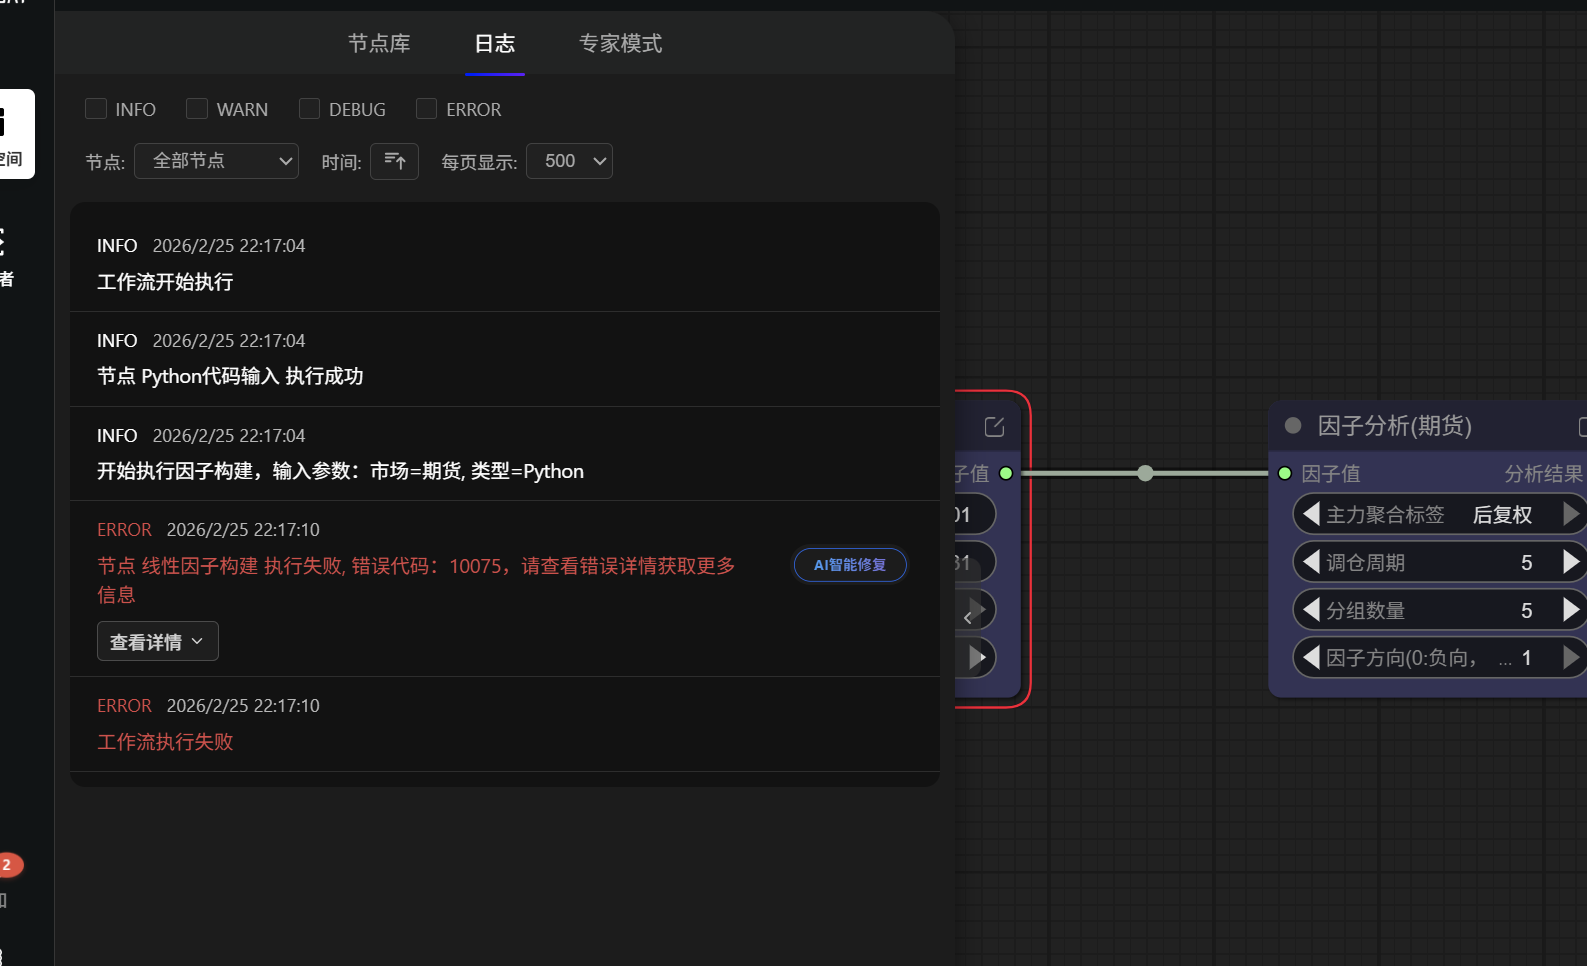Decrease 调仓周期 with the left arrow

pyautogui.click(x=1311, y=562)
